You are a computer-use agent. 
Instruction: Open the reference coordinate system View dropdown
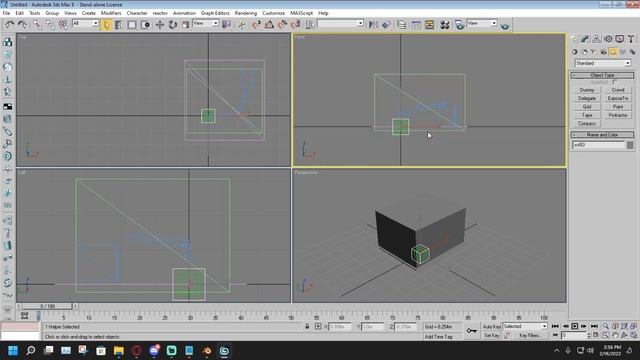205,23
